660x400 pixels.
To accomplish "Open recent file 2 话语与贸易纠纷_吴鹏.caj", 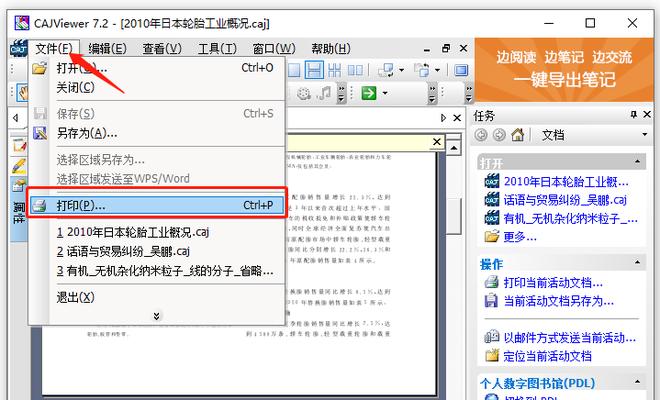I will [x=158, y=251].
